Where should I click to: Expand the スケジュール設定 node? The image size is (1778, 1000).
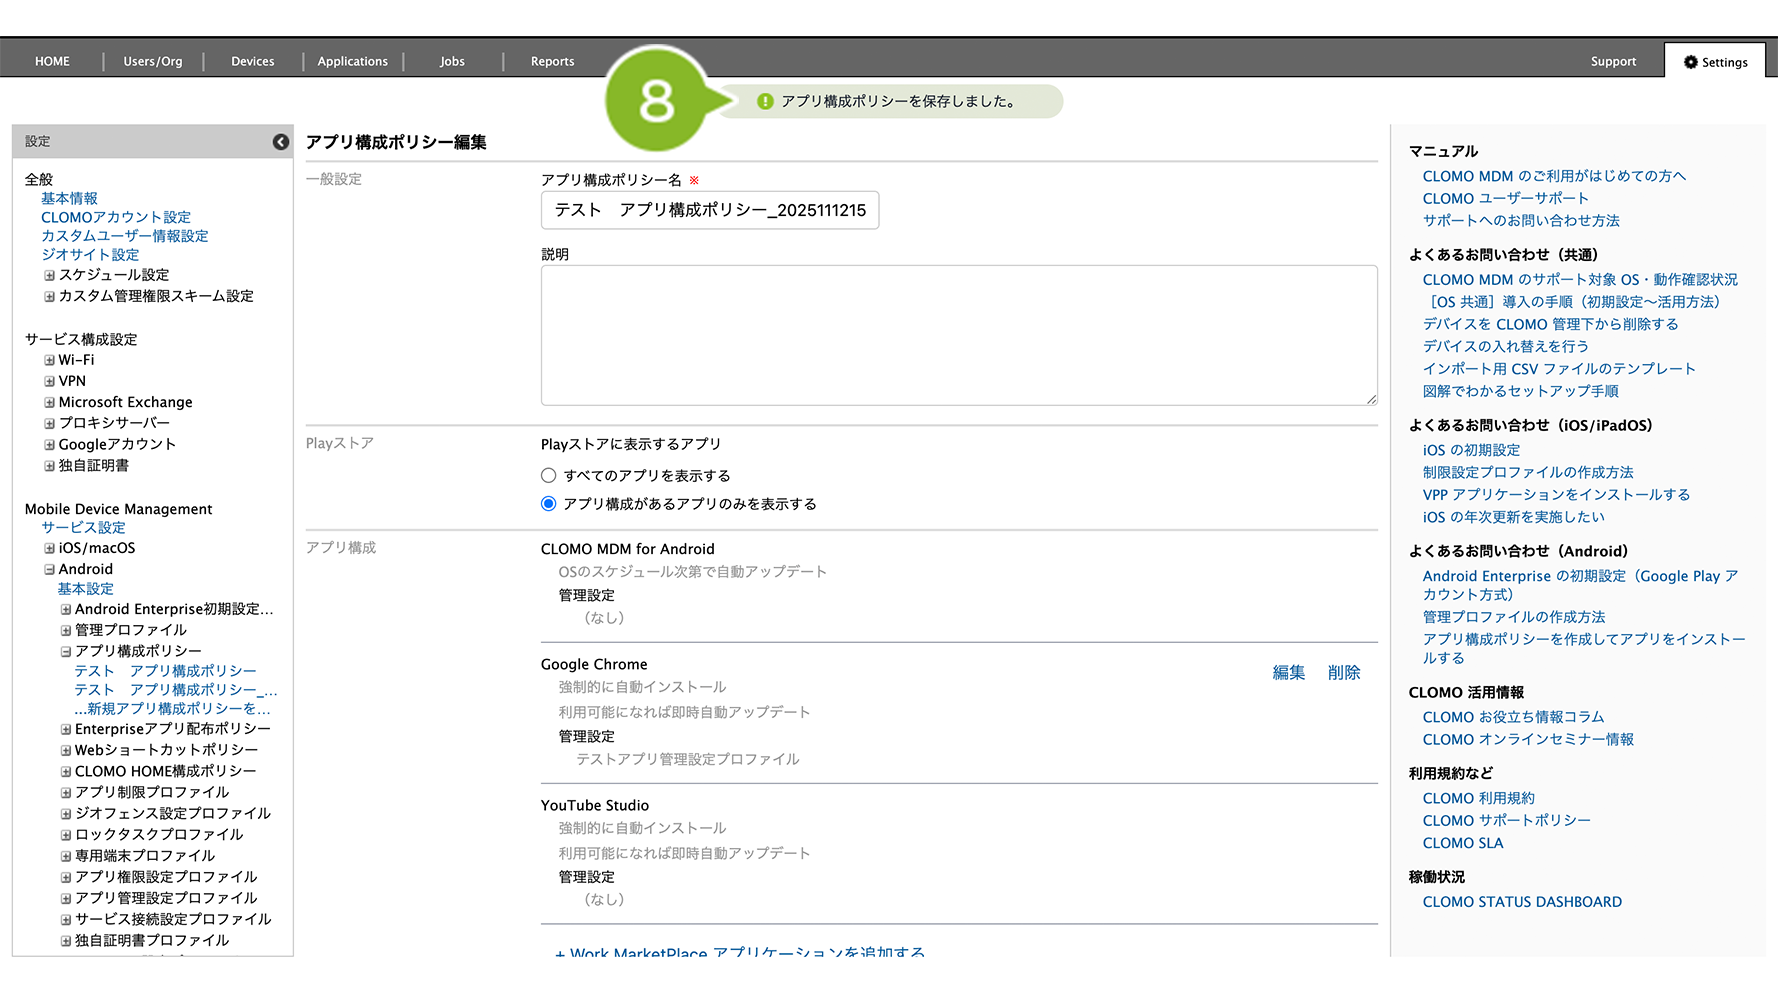point(49,275)
